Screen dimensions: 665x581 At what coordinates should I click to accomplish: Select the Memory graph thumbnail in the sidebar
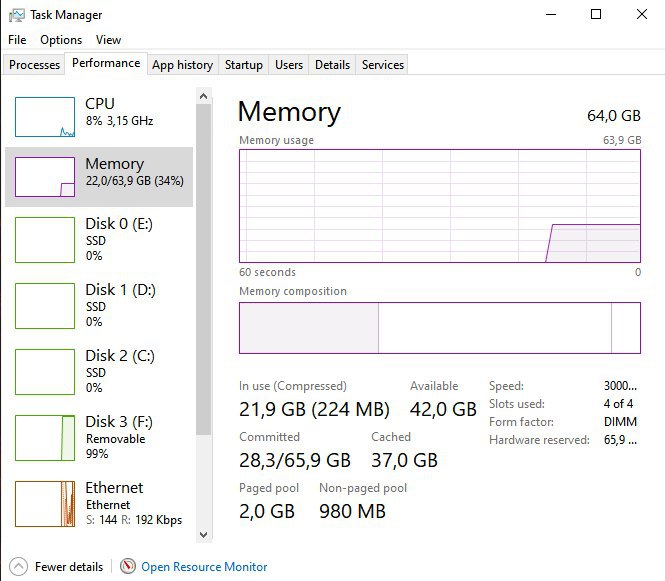click(x=45, y=177)
